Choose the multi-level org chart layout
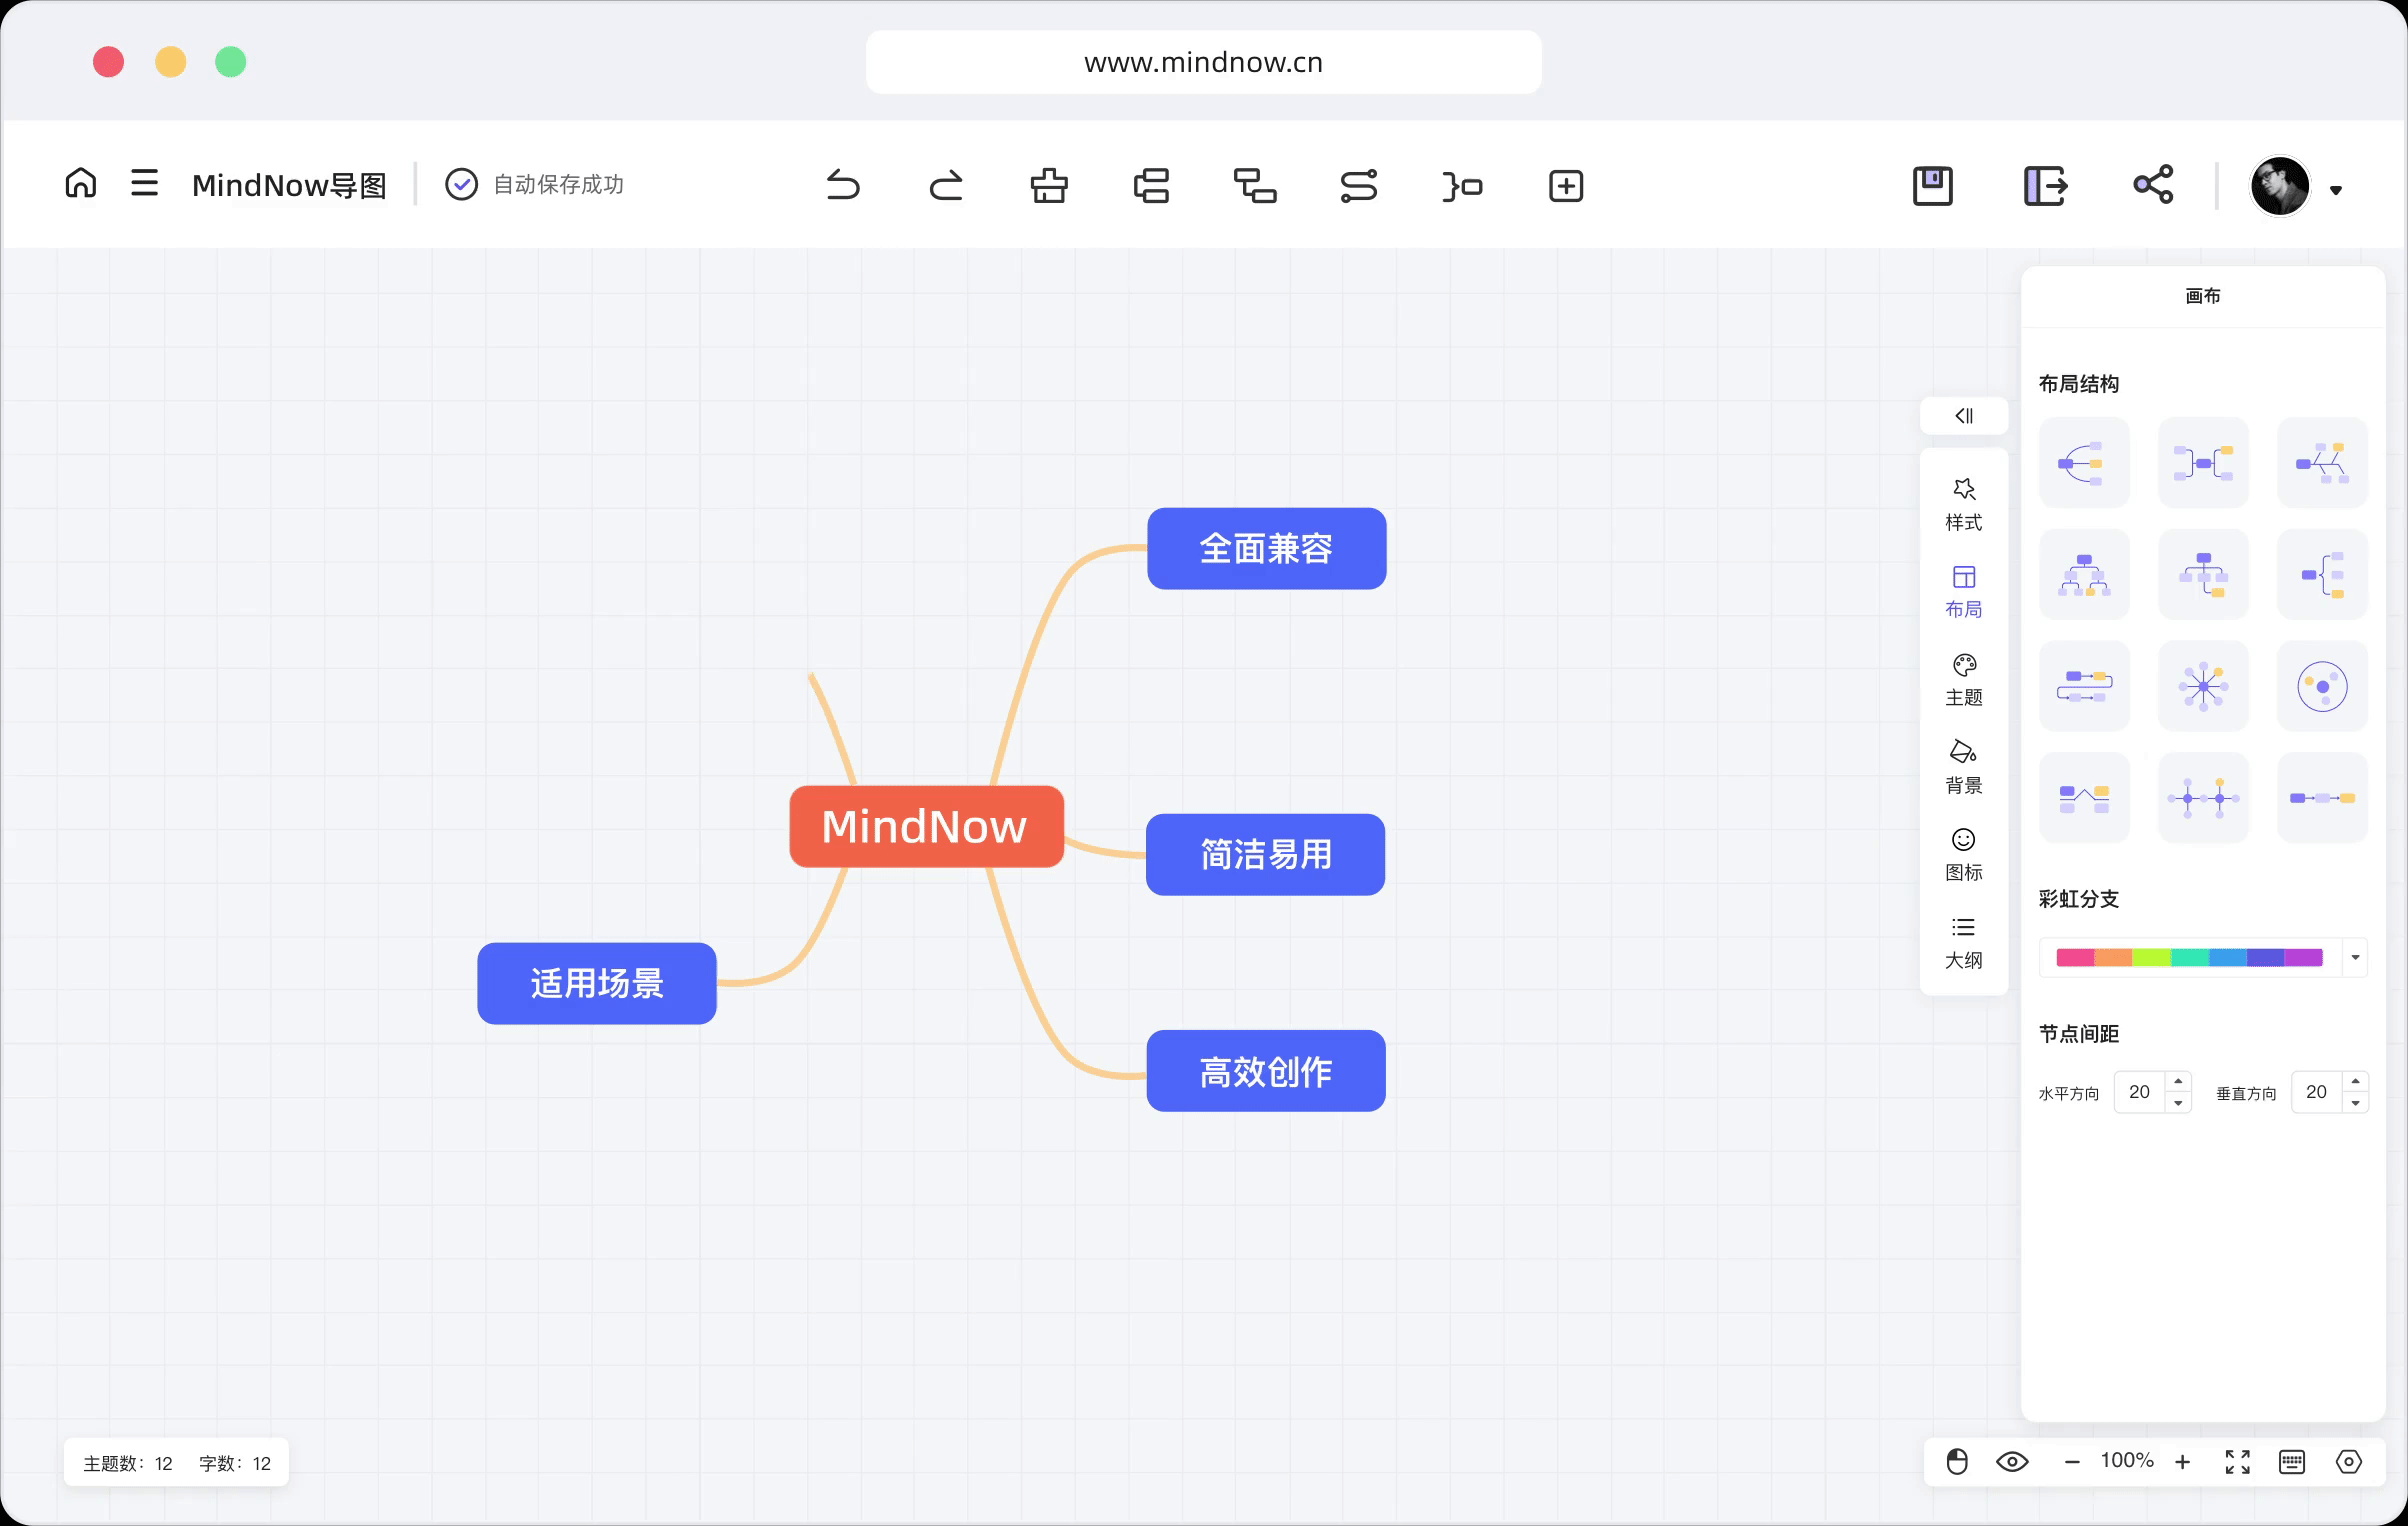The image size is (2408, 1526). 2084,575
